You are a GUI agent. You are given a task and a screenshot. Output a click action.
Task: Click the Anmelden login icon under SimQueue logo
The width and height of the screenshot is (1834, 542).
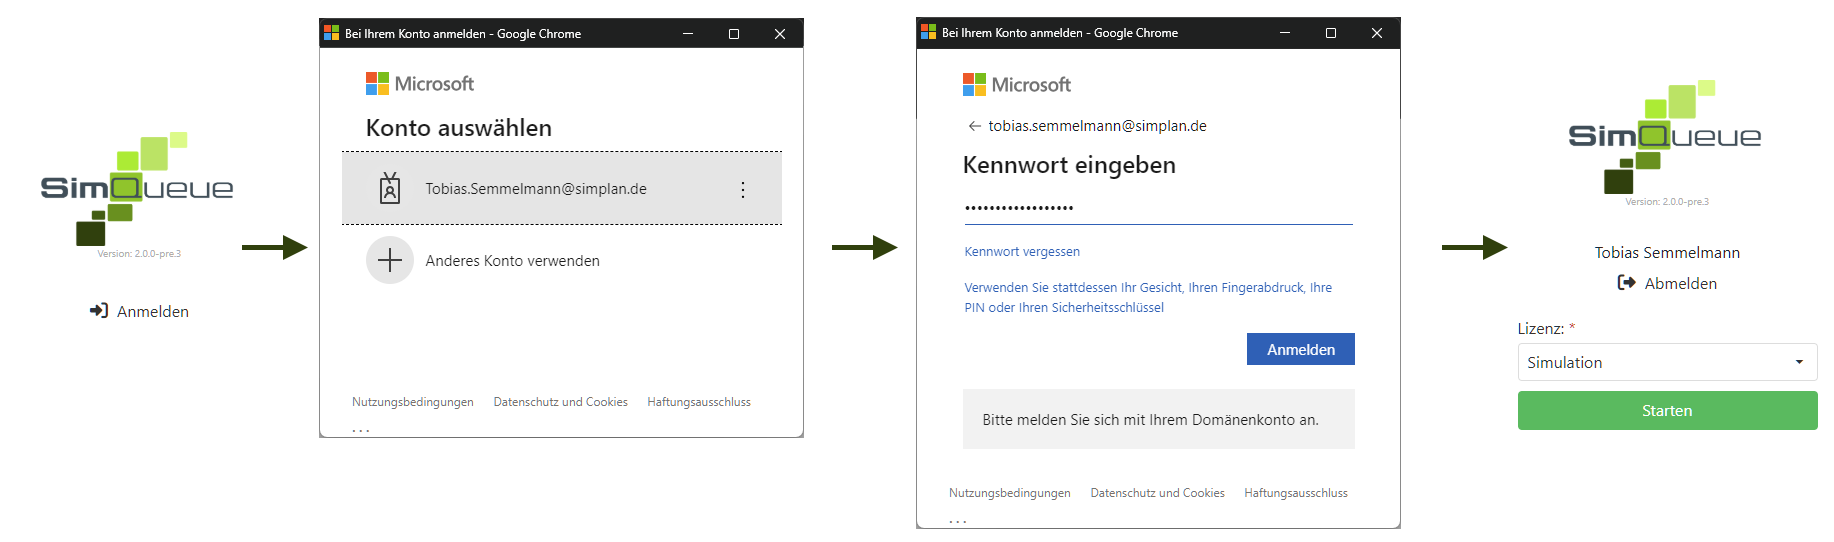(x=98, y=311)
